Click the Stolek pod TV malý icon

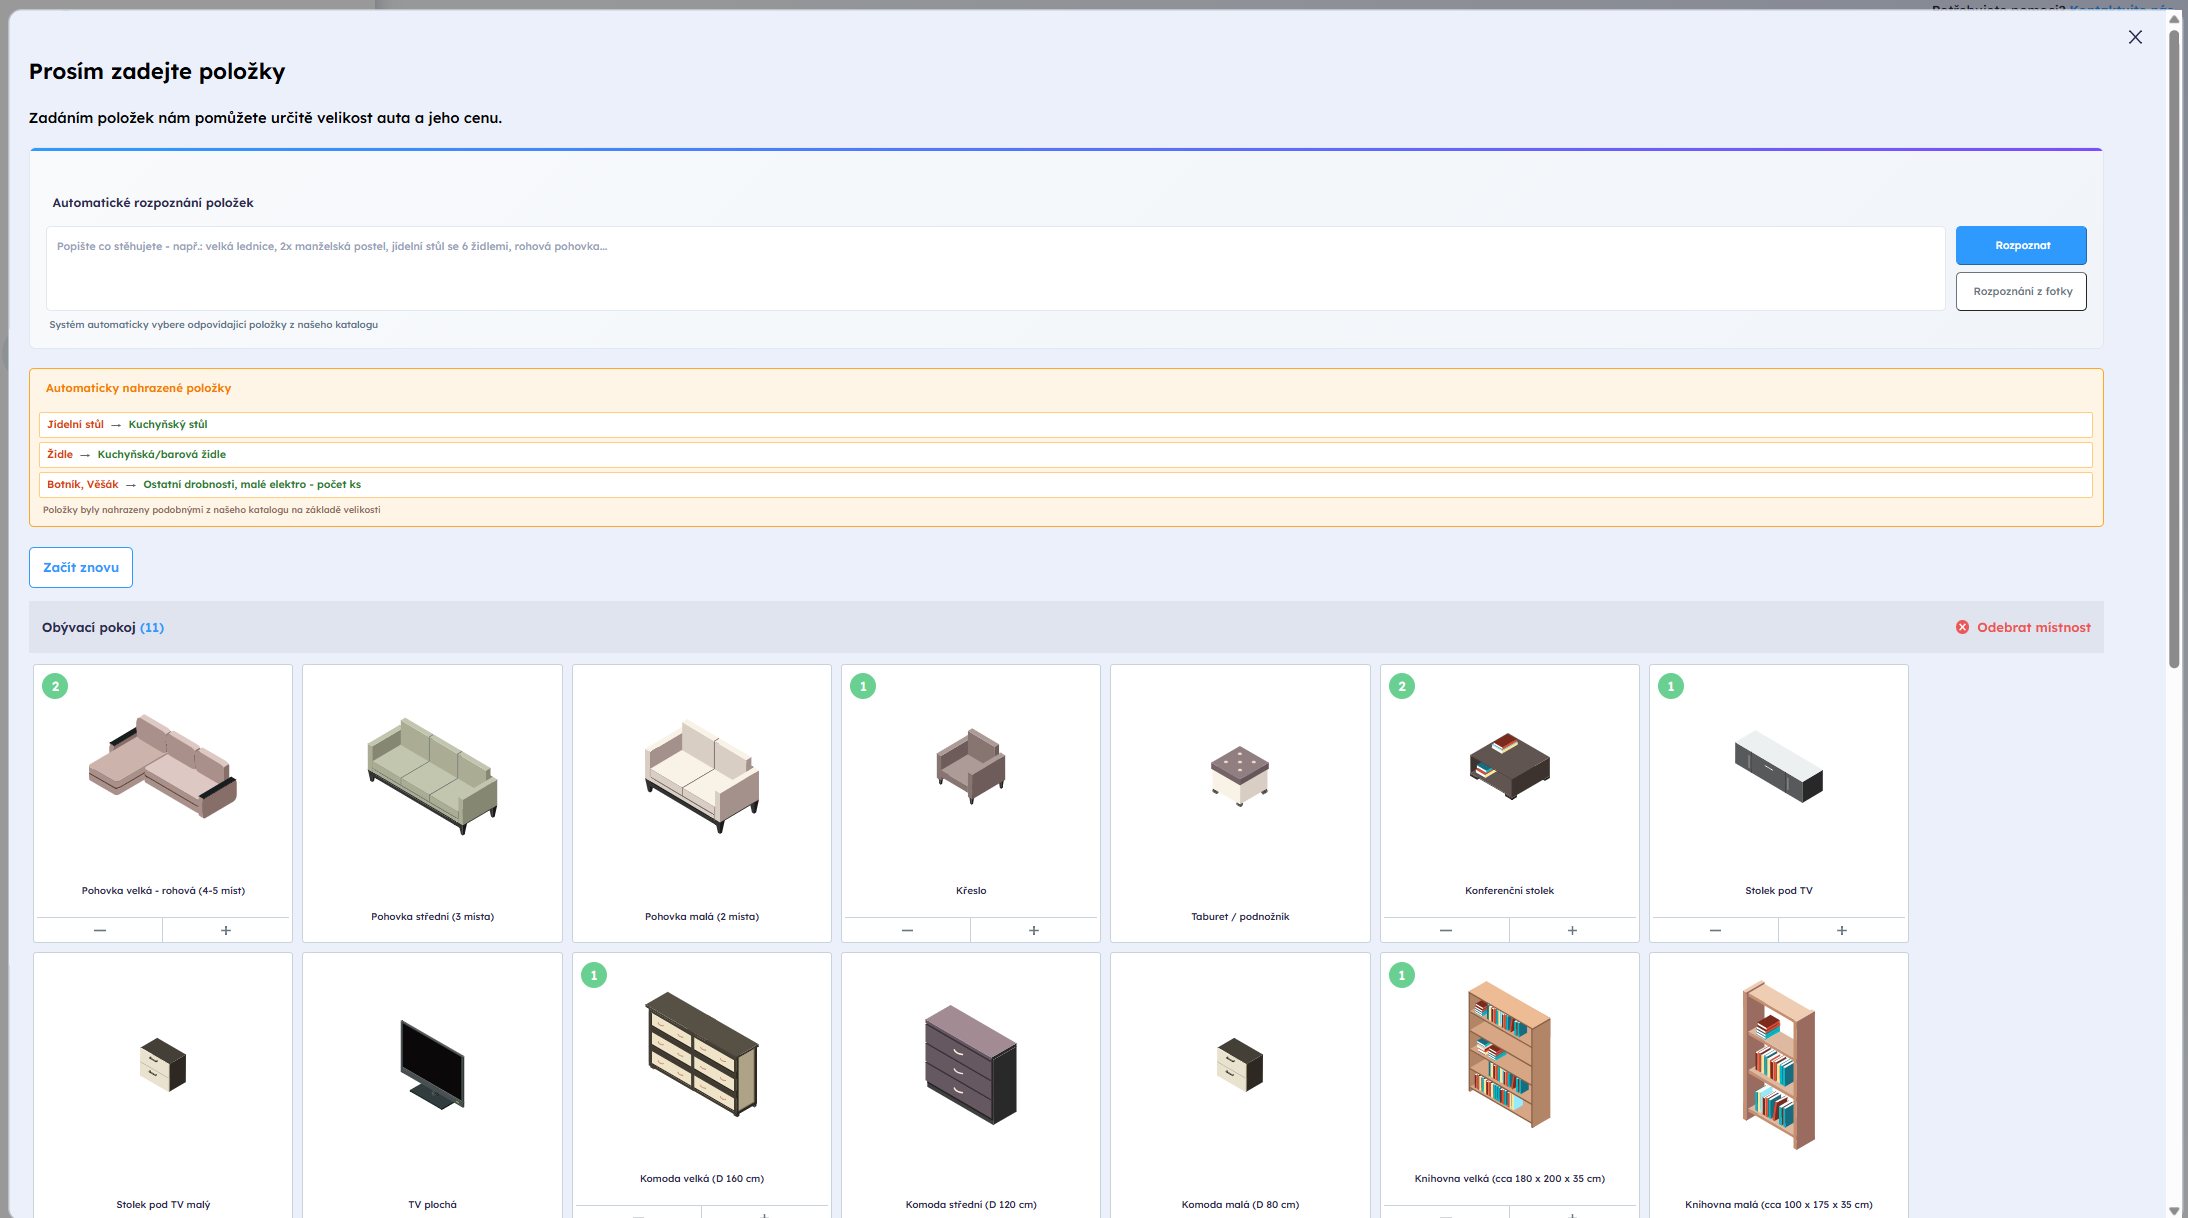pyautogui.click(x=163, y=1064)
